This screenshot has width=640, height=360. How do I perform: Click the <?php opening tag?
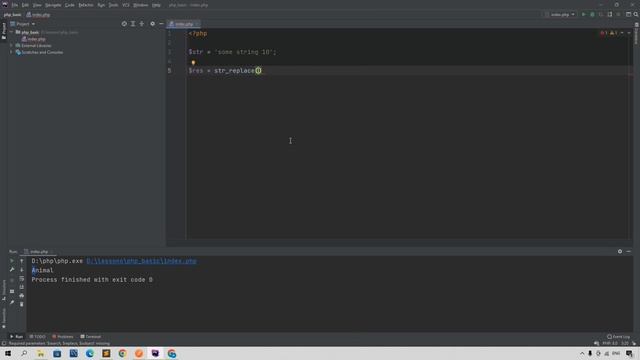pyautogui.click(x=198, y=33)
